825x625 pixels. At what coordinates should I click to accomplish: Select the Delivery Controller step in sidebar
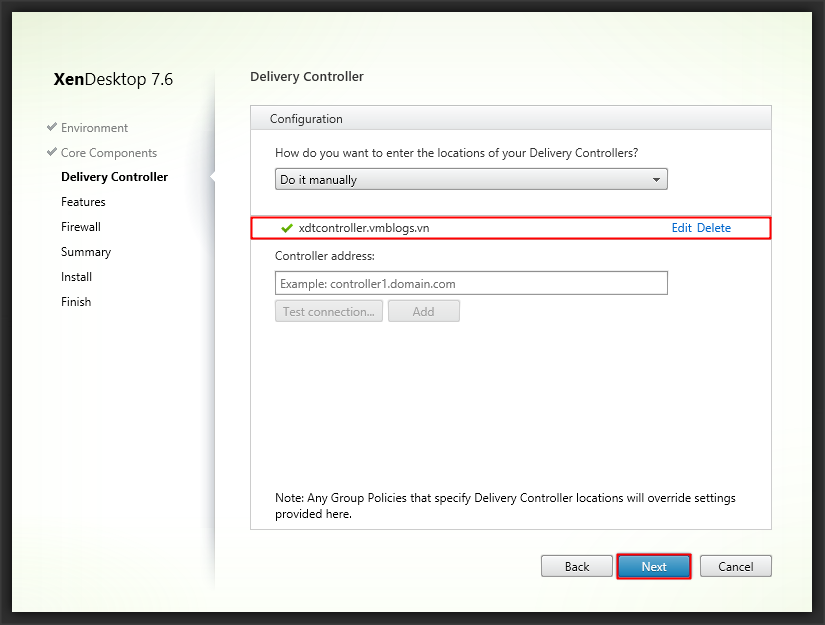114,177
